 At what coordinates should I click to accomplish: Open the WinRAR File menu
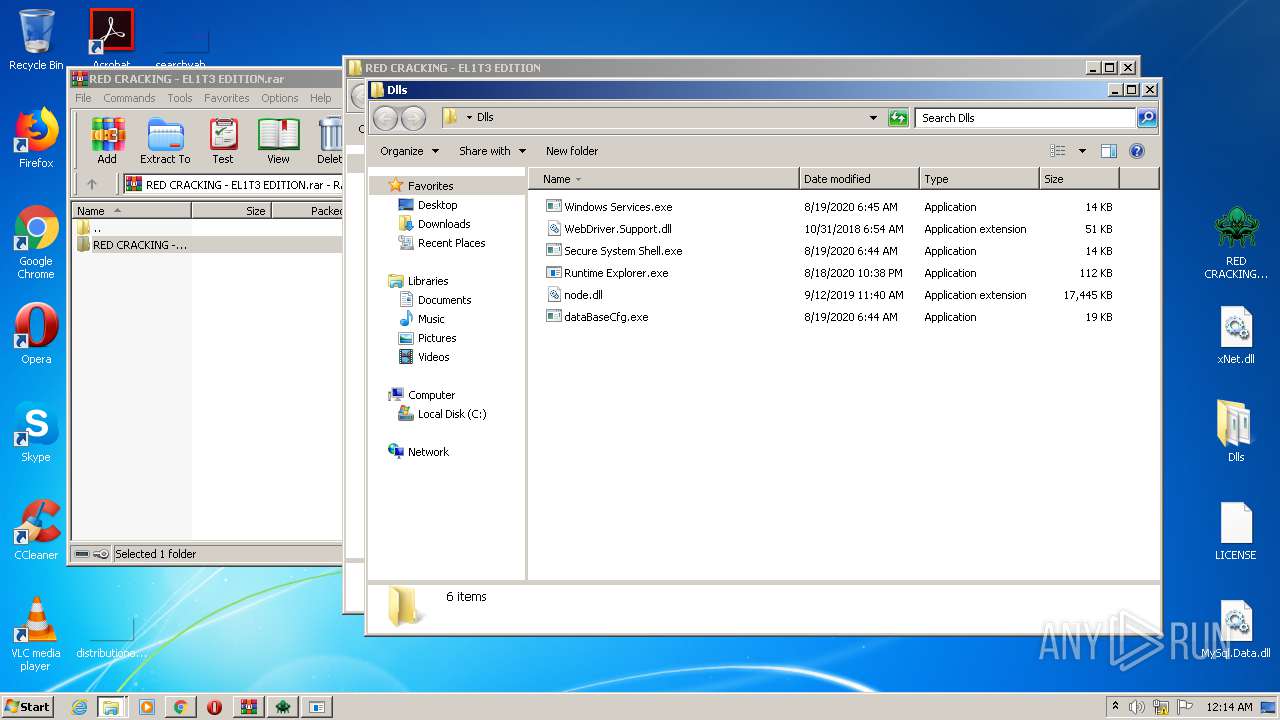[x=83, y=98]
